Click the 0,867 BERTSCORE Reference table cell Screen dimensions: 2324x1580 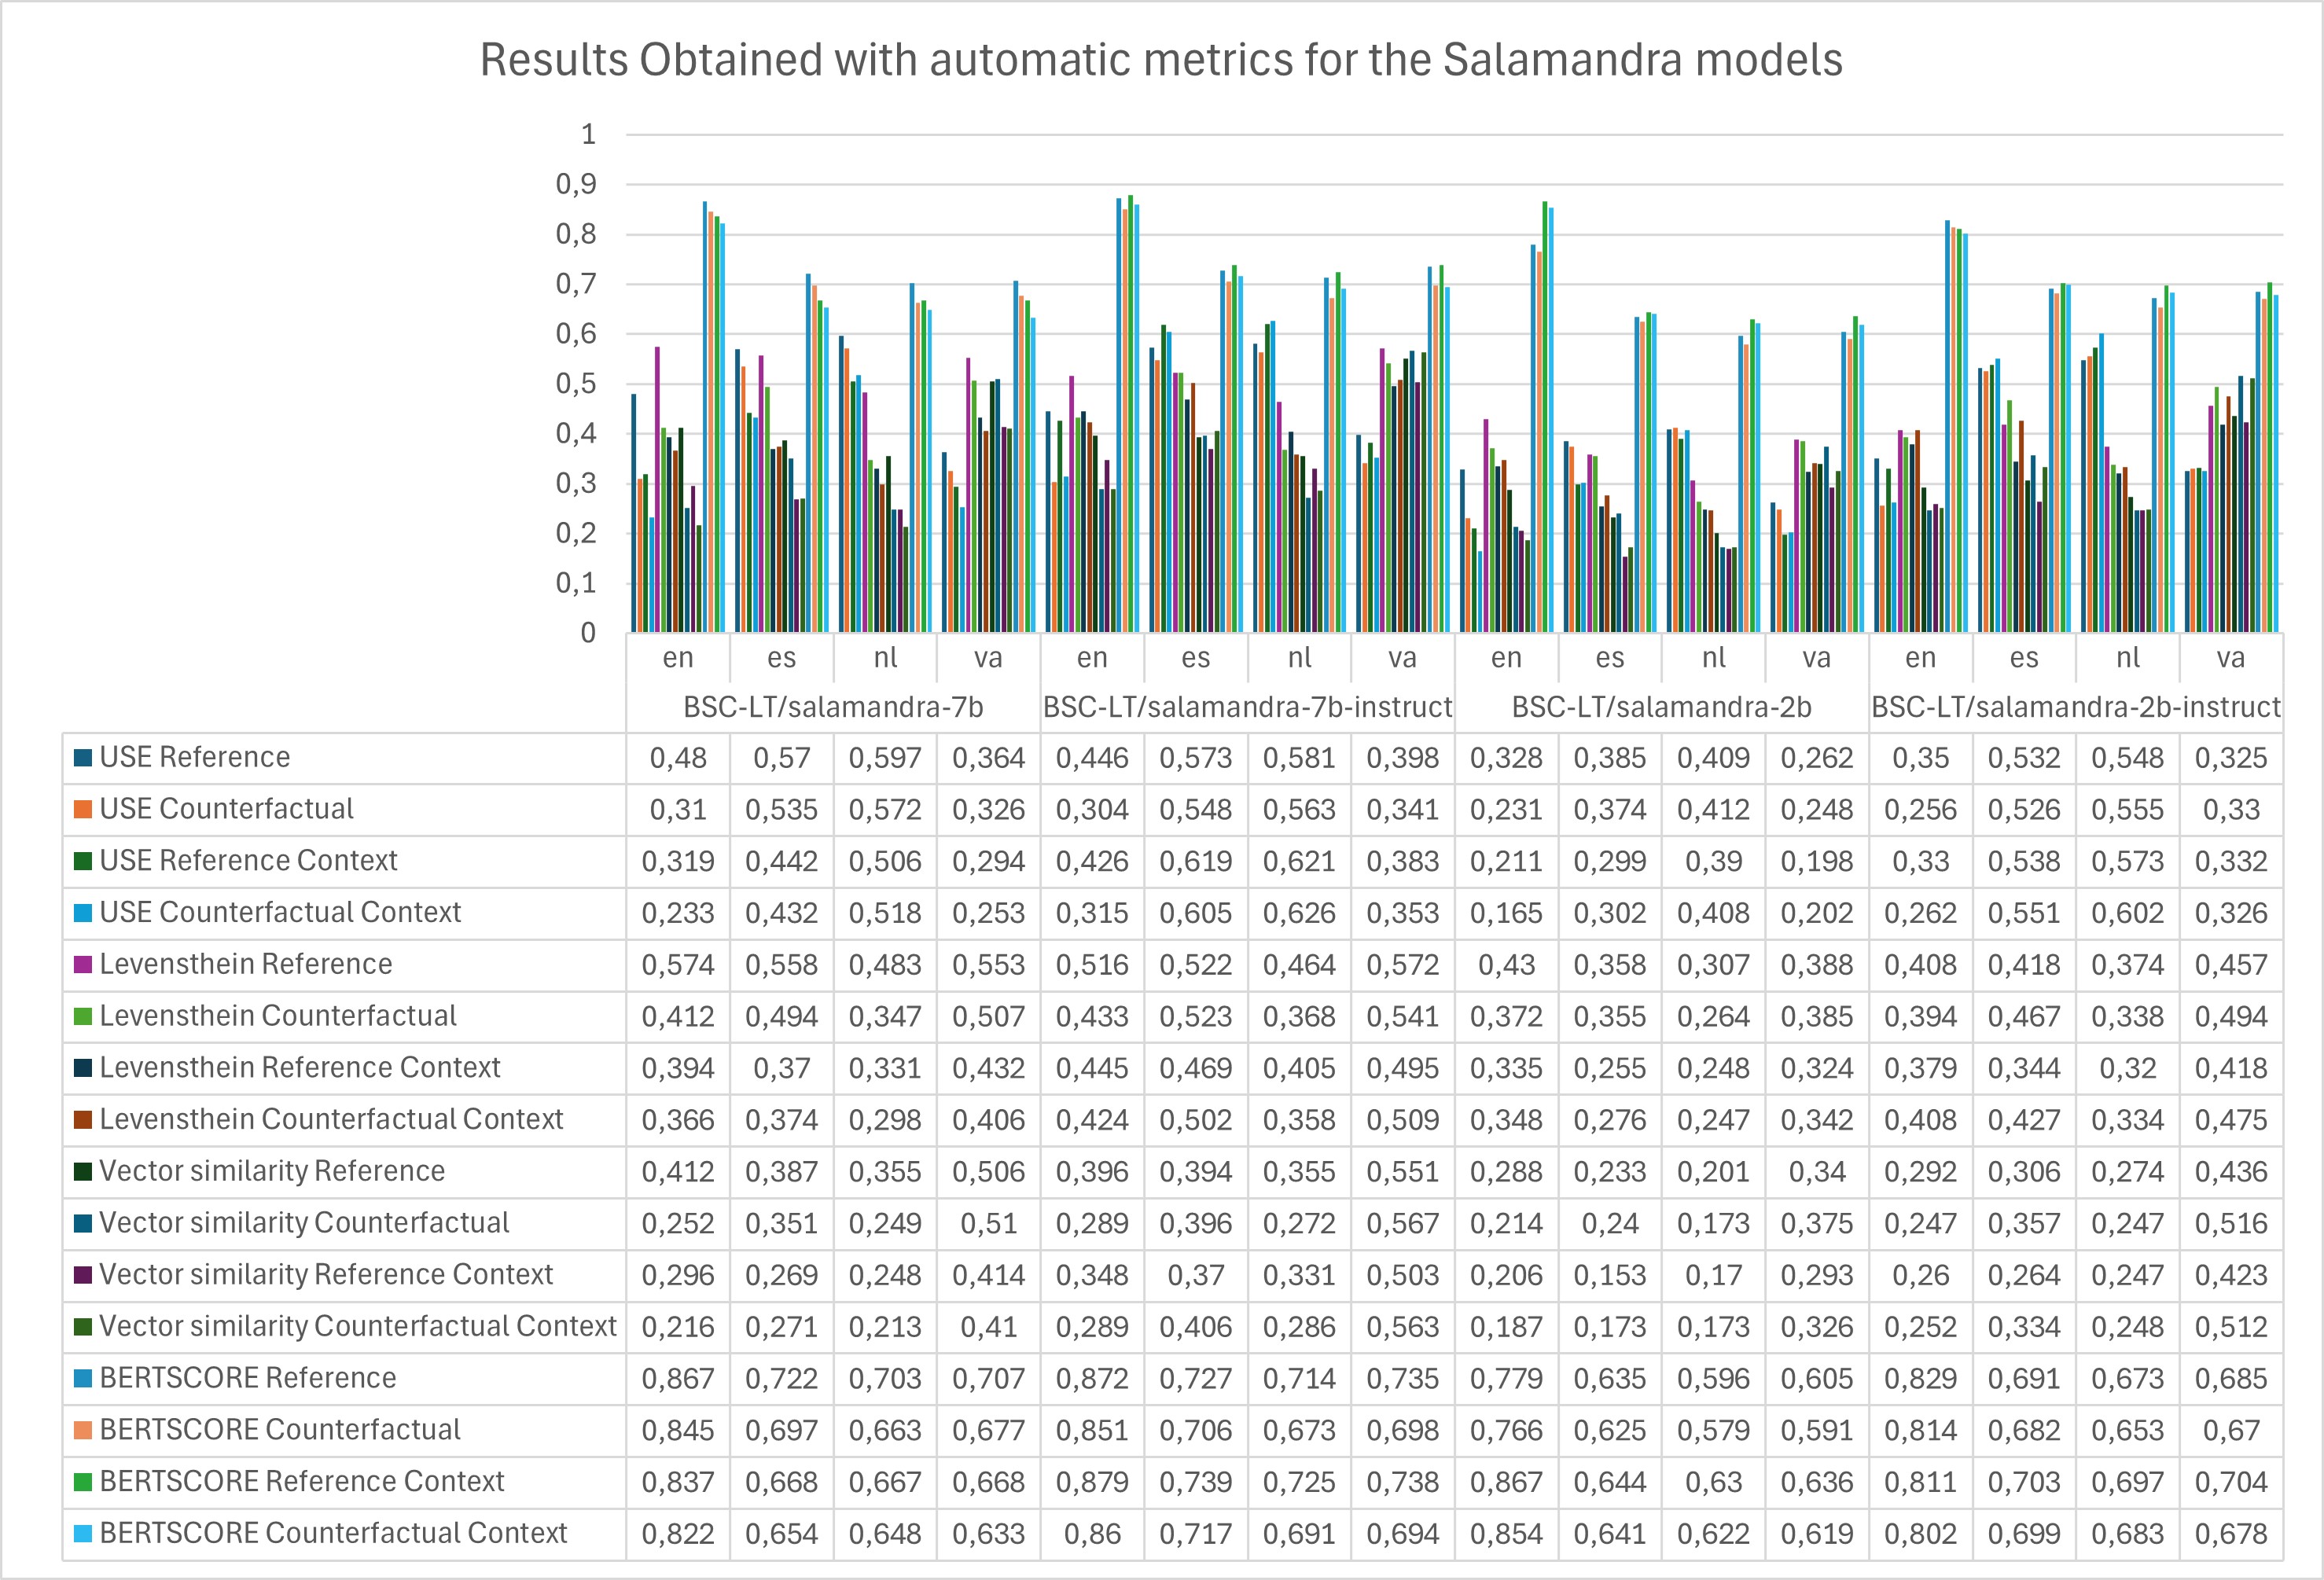coord(678,1379)
